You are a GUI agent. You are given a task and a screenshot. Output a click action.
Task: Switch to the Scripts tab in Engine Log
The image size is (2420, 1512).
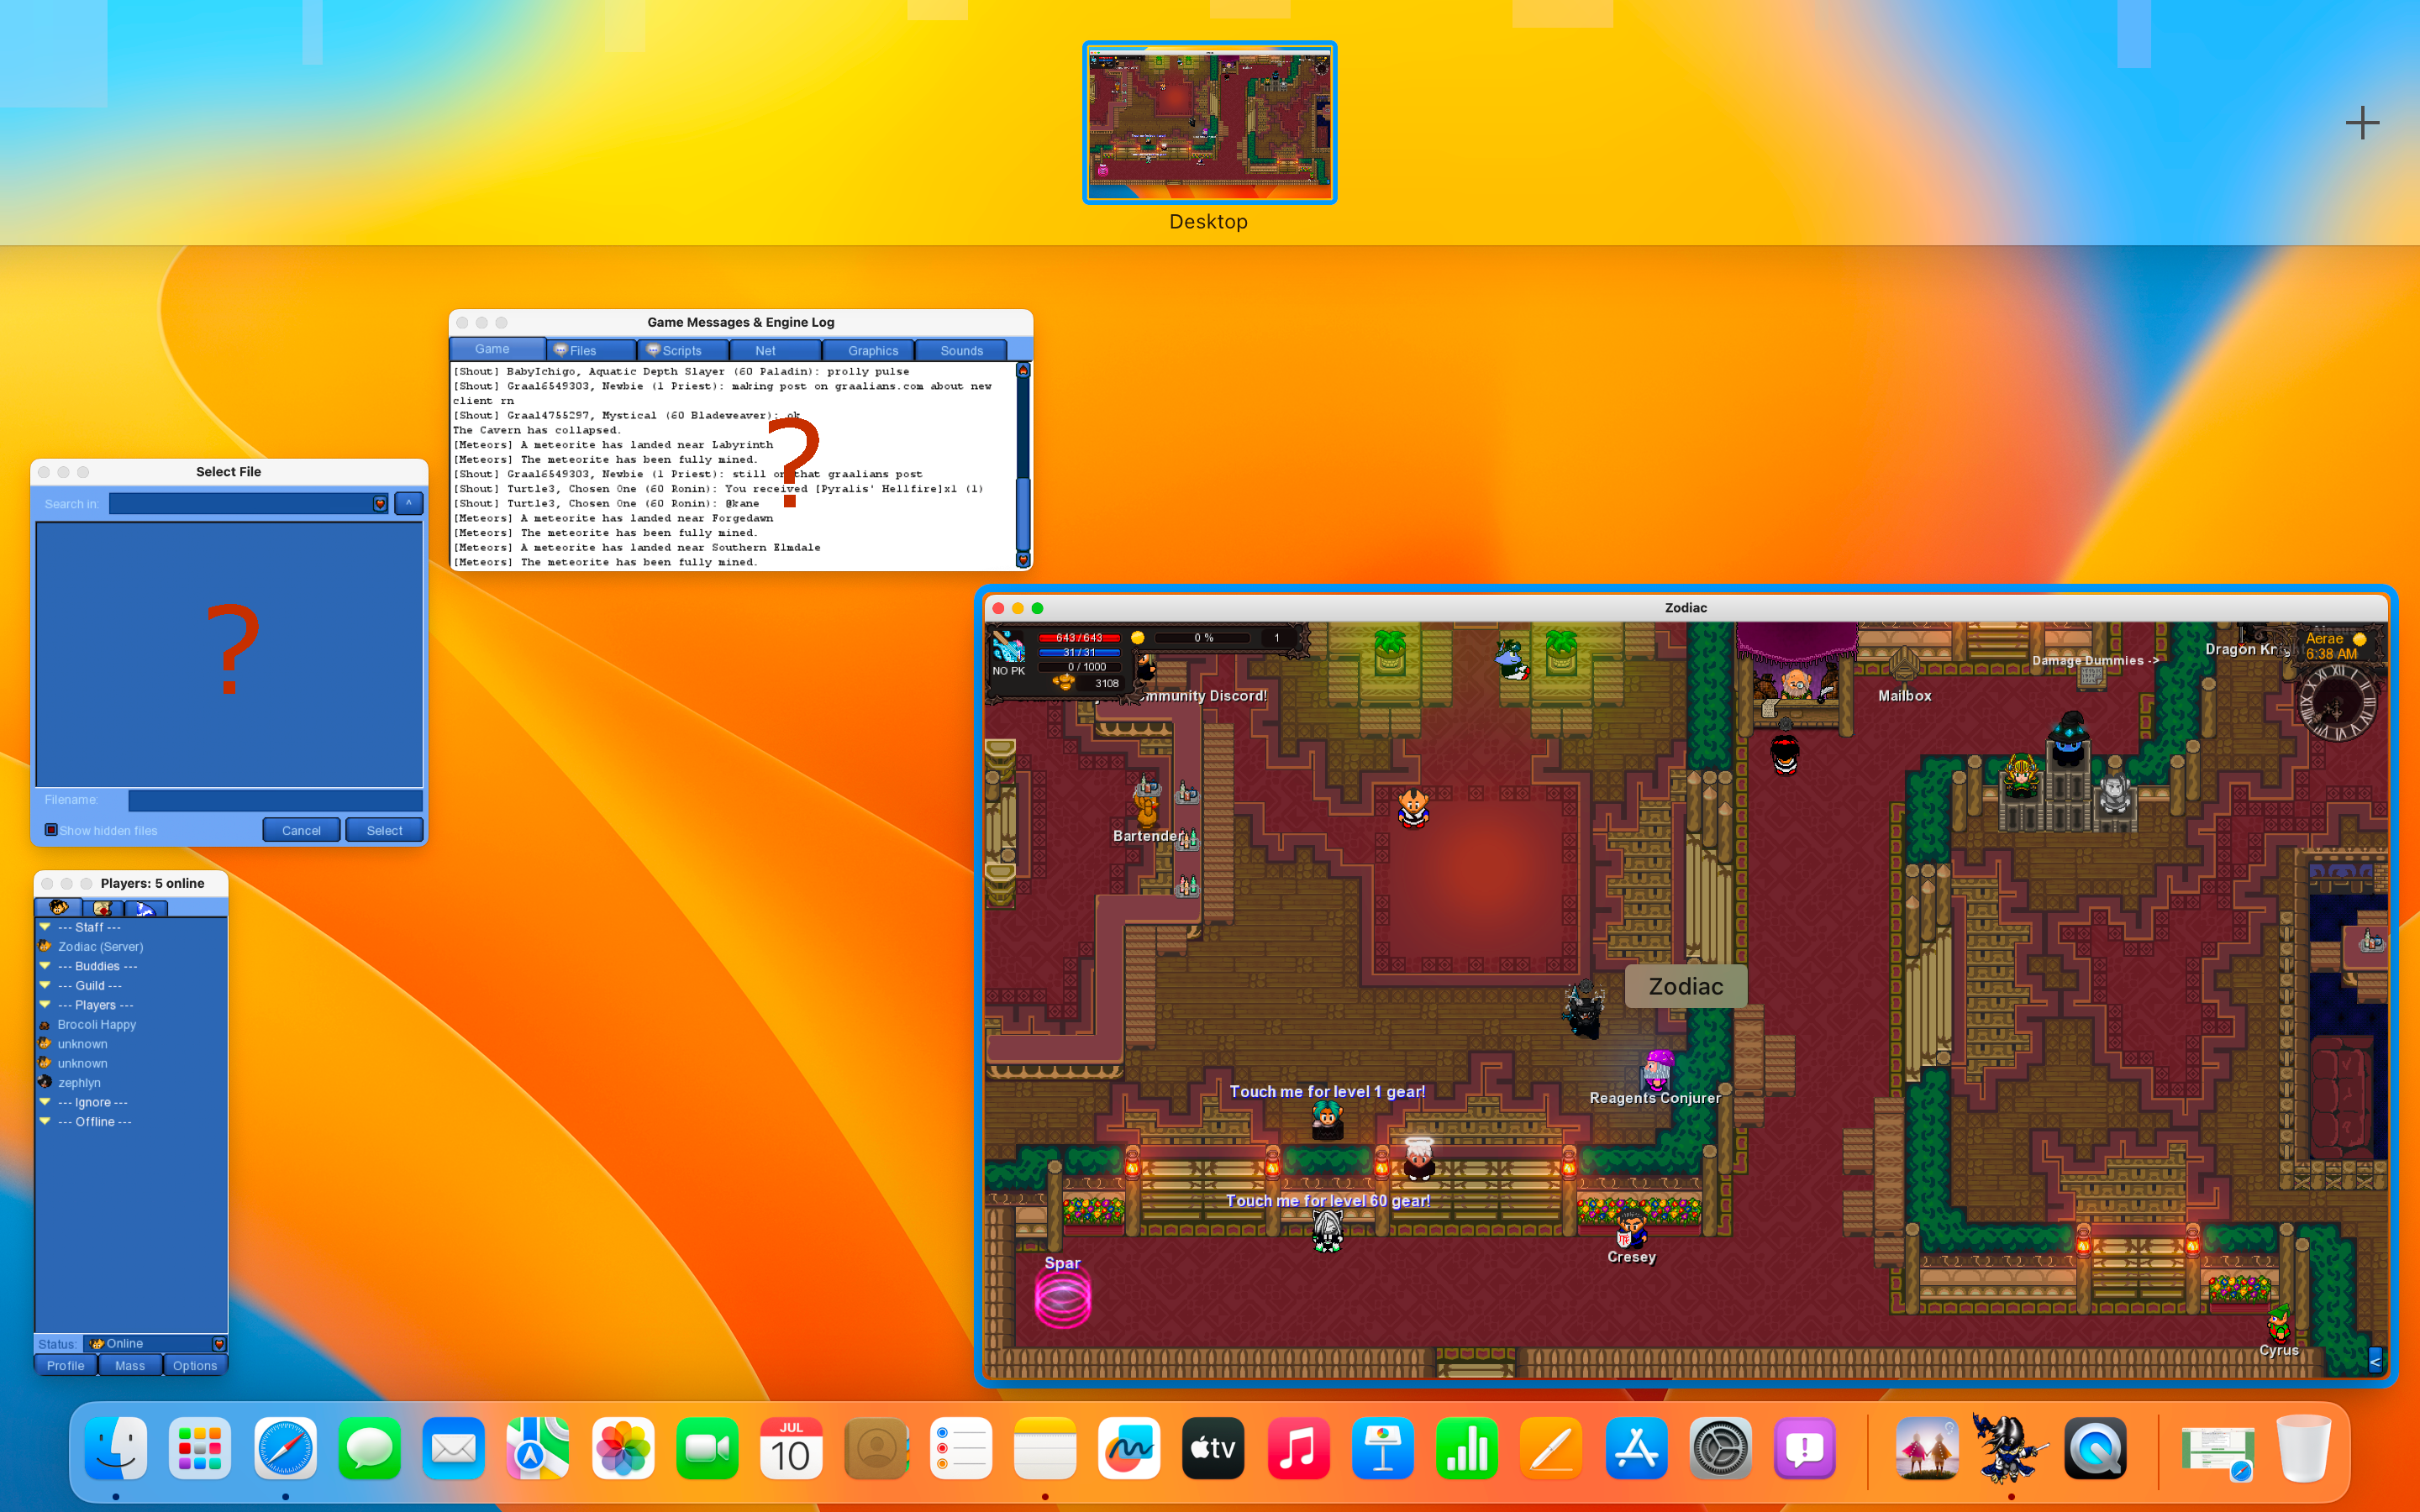(x=683, y=350)
